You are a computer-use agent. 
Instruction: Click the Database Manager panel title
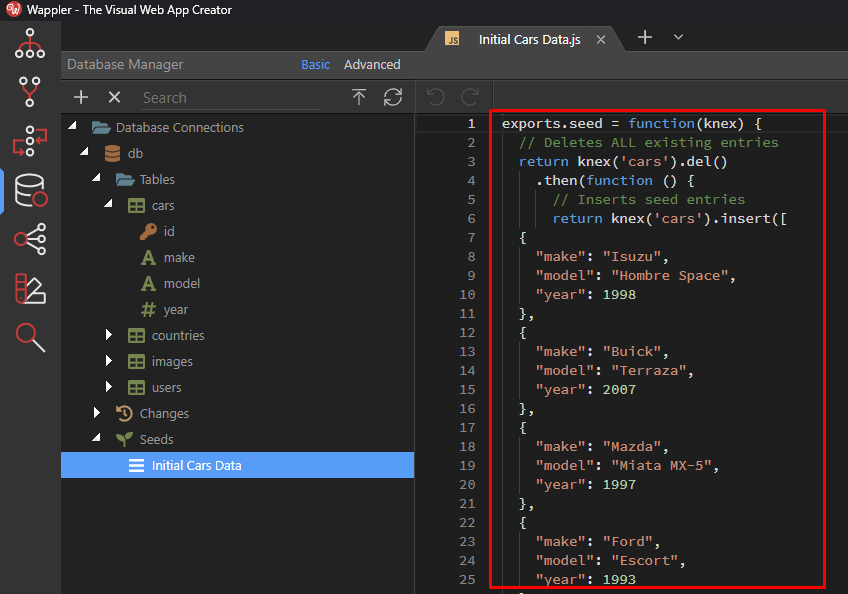[x=125, y=64]
